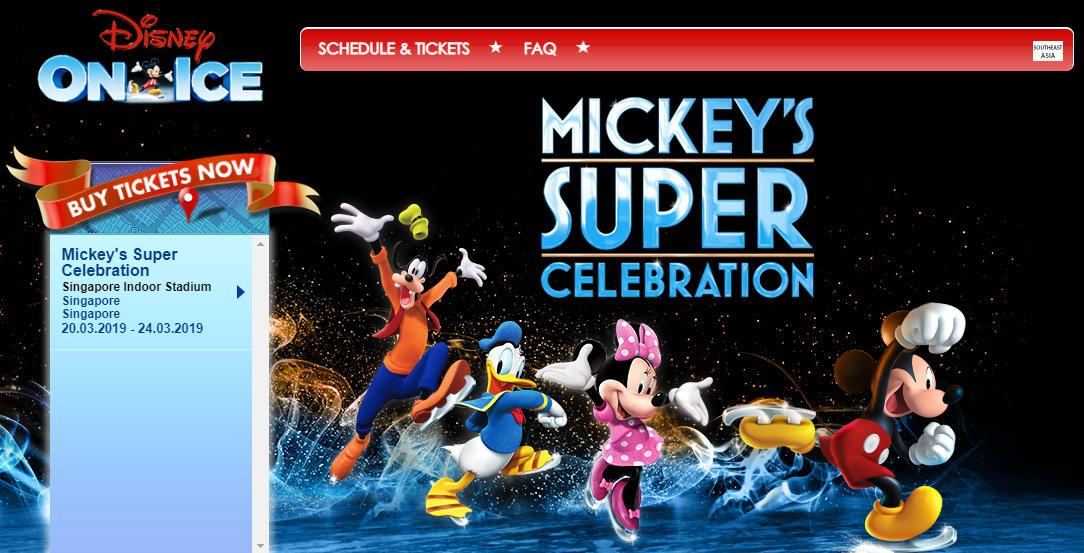Click the Singapore Indoor Stadium venue text
This screenshot has height=553, width=1084.
click(137, 286)
